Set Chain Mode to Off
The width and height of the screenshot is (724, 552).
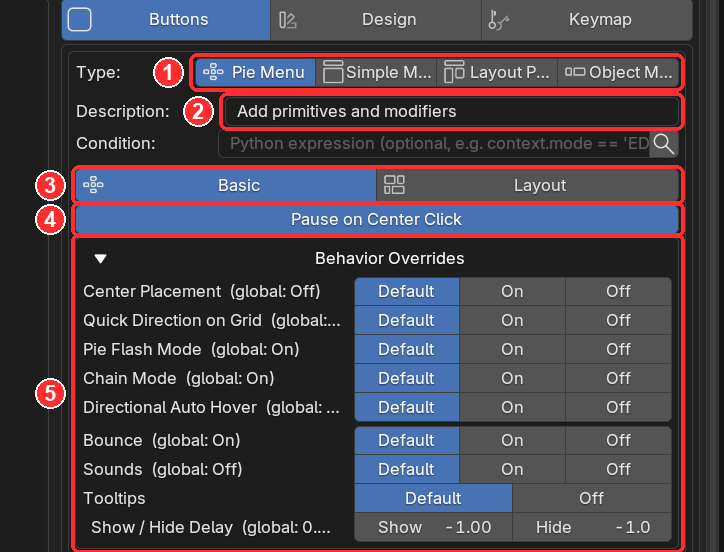pyautogui.click(x=618, y=378)
